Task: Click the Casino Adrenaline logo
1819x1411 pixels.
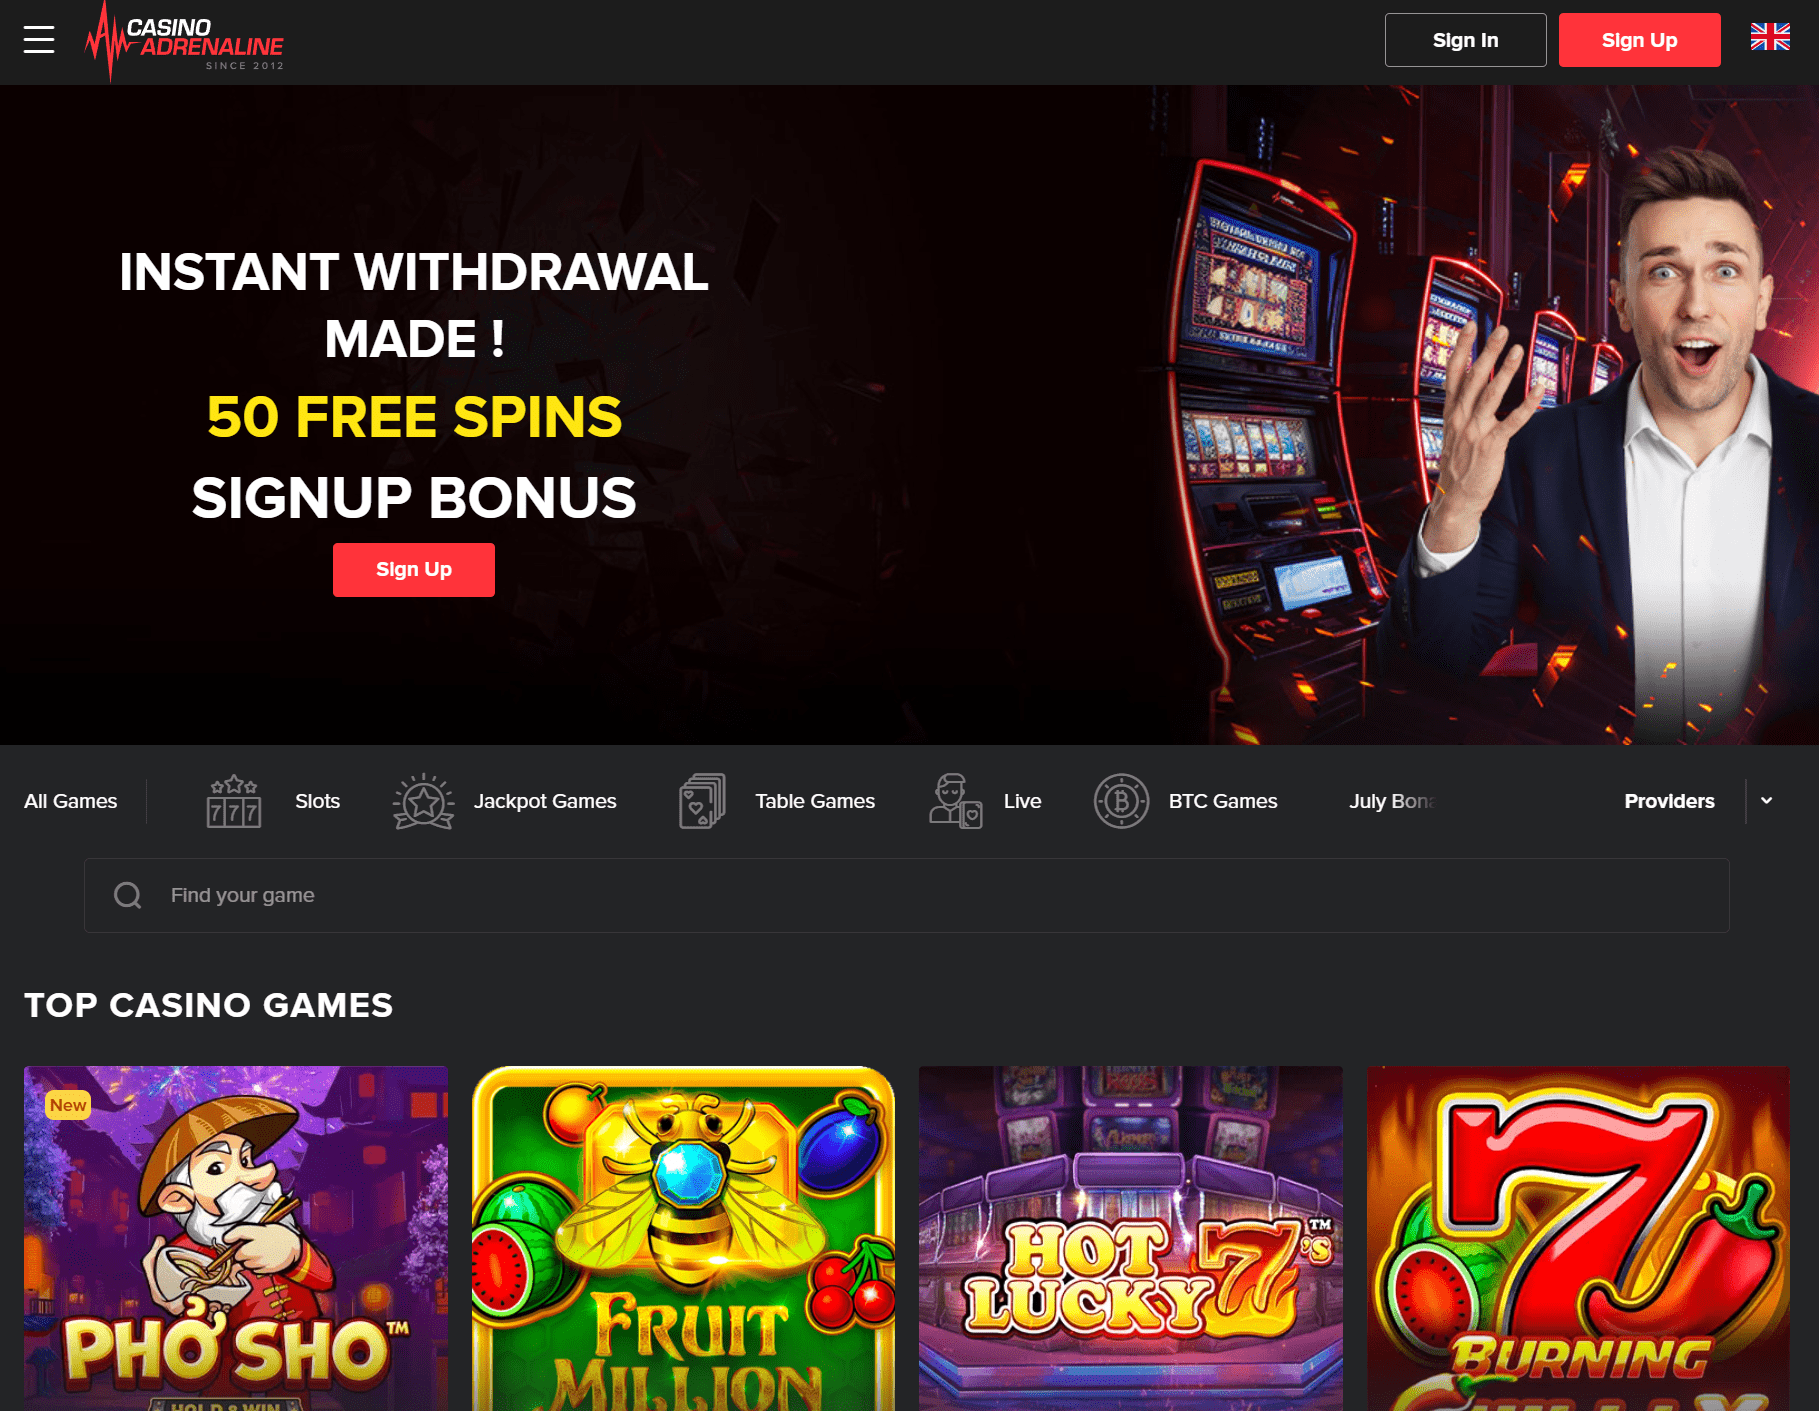Action: 185,42
